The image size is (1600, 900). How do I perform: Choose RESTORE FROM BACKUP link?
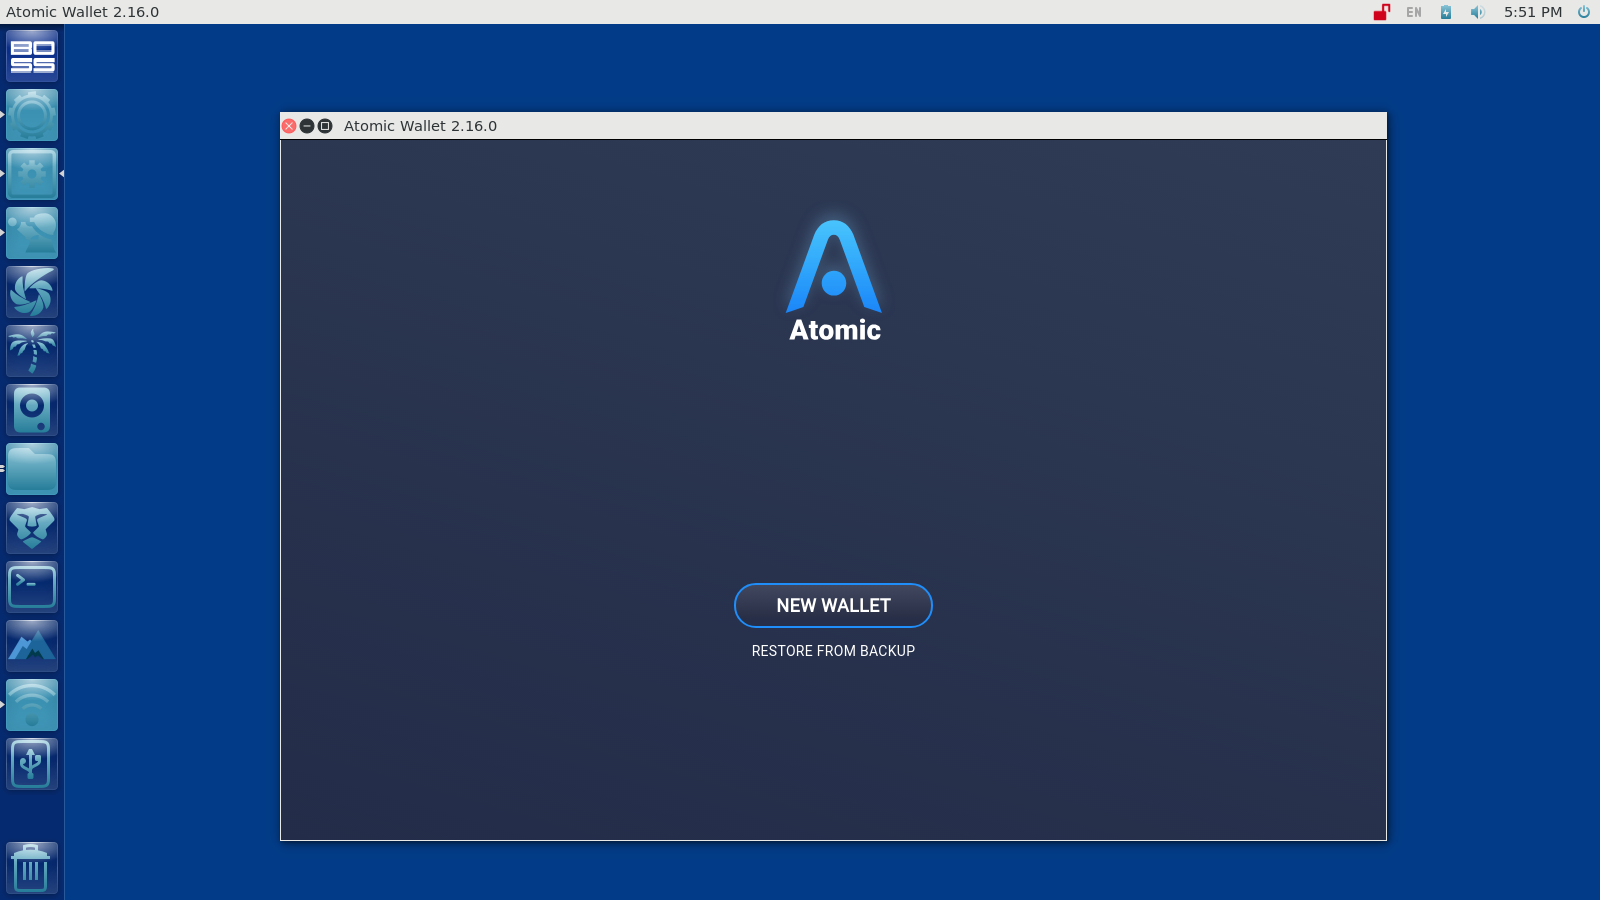(833, 651)
